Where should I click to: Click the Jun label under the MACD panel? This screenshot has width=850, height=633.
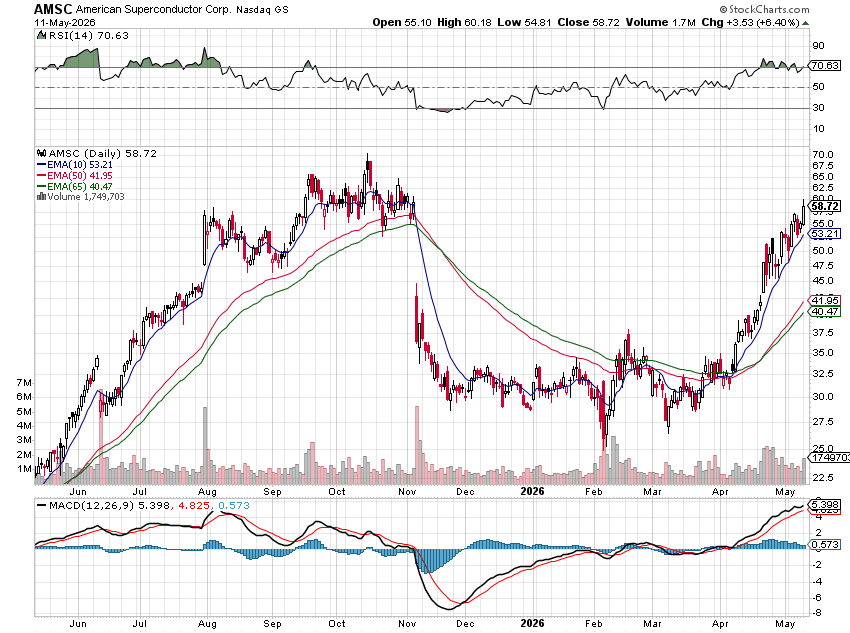point(78,623)
